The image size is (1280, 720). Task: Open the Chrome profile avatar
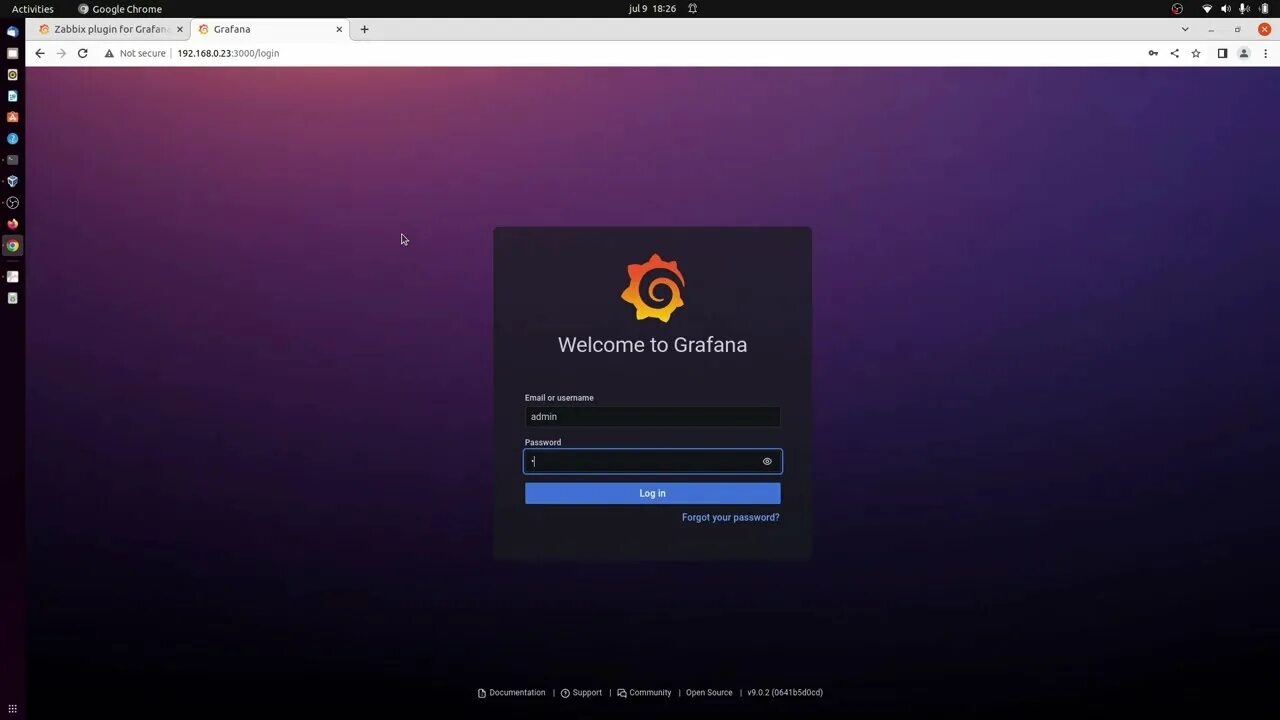1244,53
